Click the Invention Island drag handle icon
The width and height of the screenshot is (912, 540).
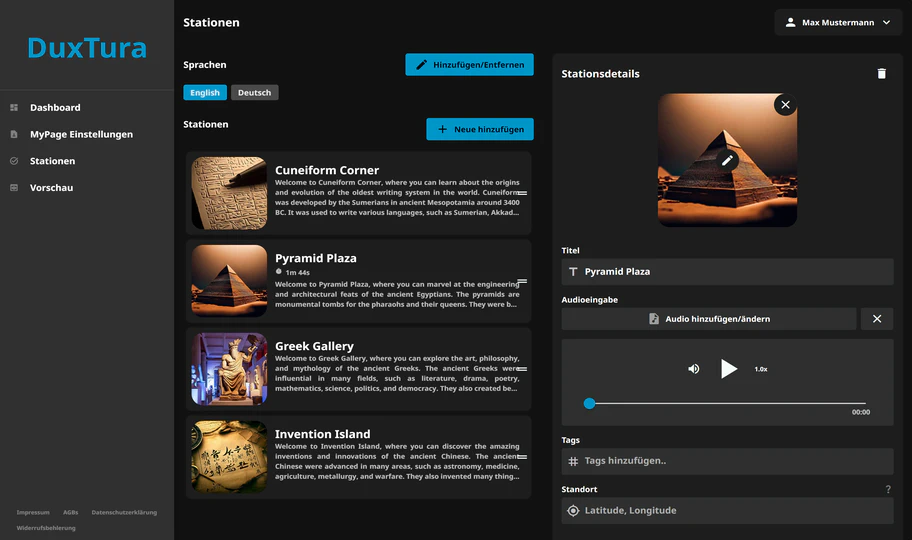tap(522, 457)
